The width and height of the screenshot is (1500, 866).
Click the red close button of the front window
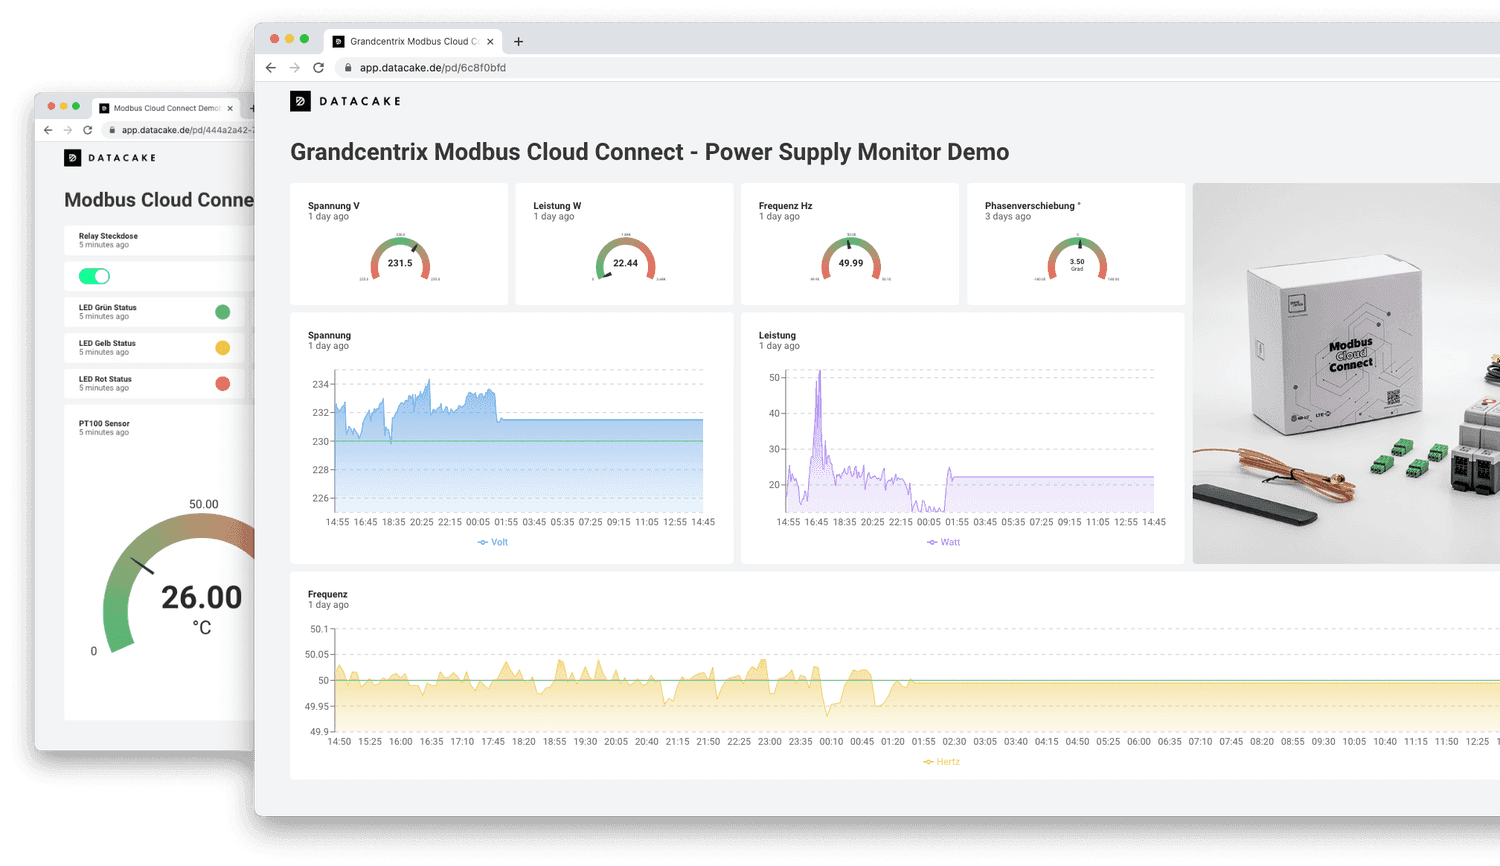[x=274, y=39]
